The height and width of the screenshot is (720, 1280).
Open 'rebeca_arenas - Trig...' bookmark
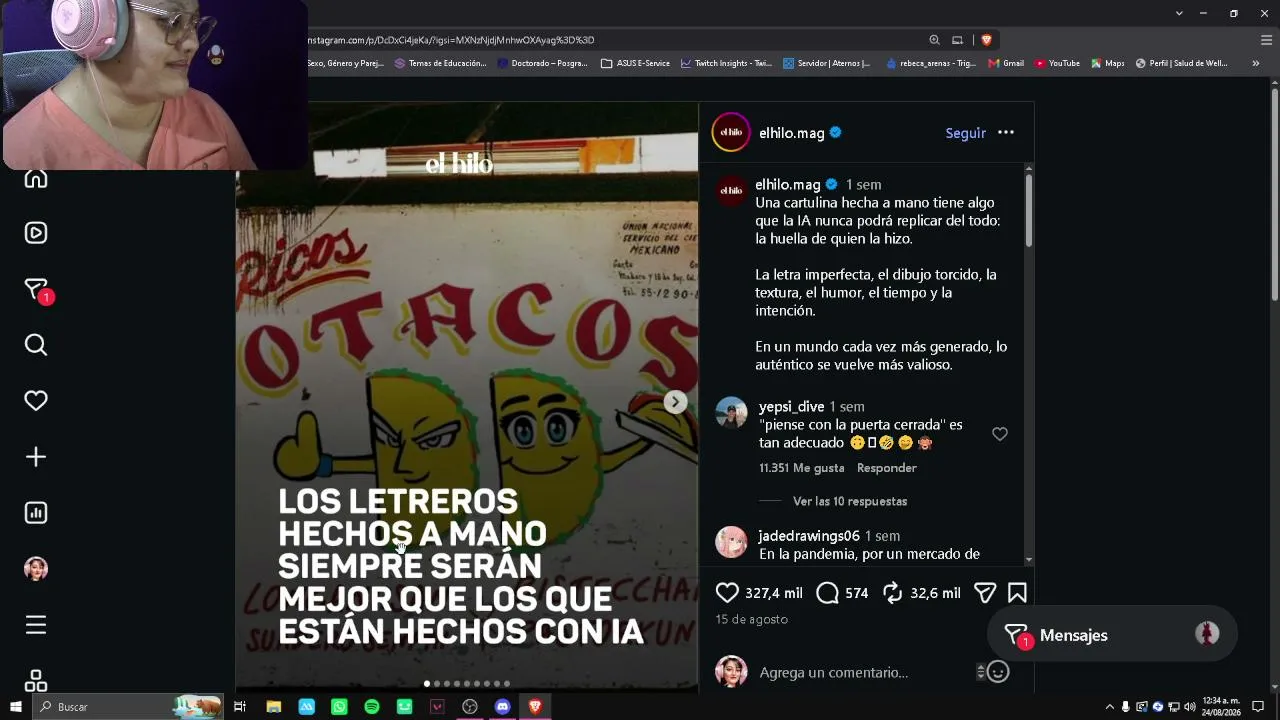[x=931, y=63]
